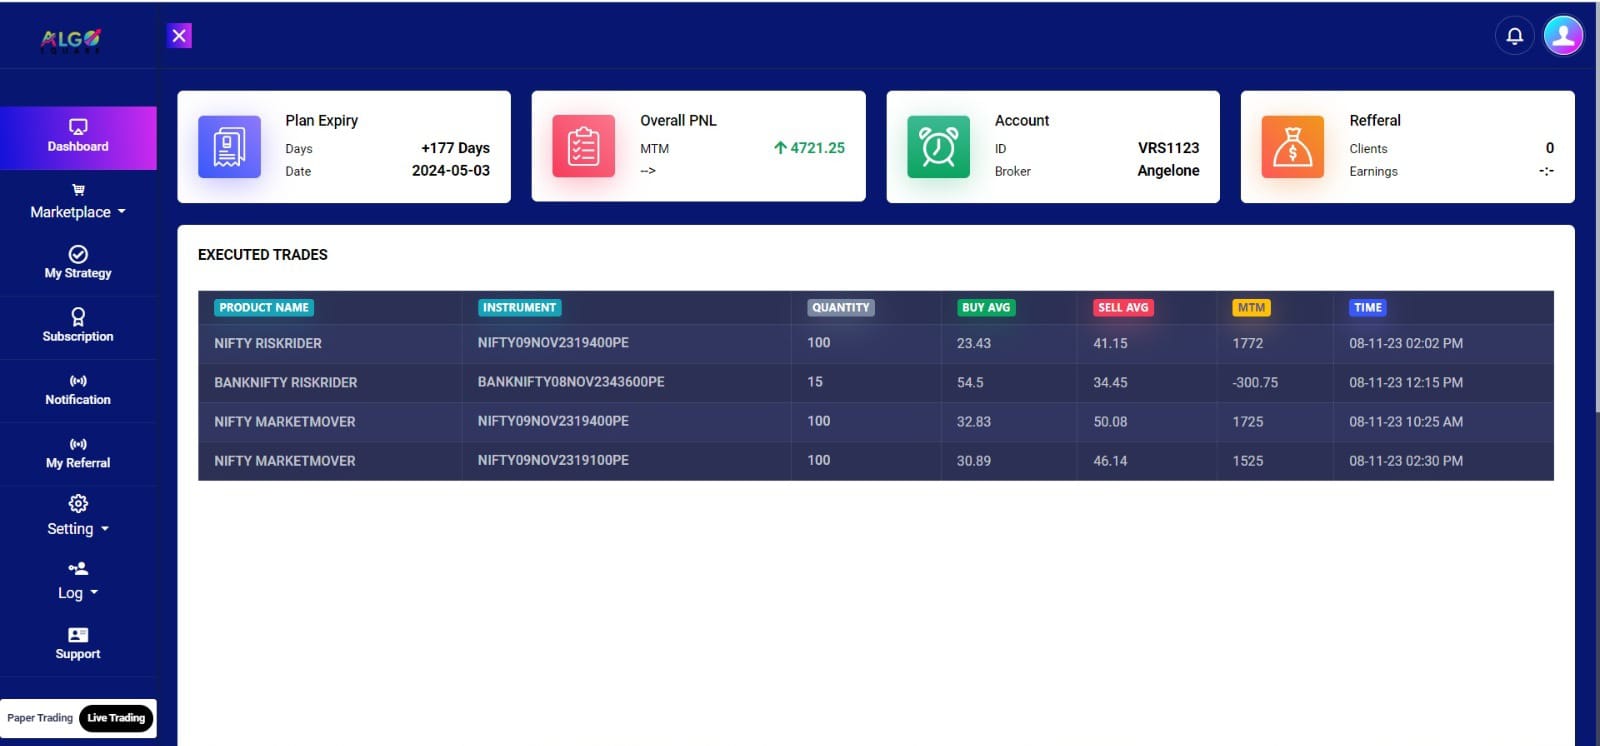Click the Notification broadcast icon
The width and height of the screenshot is (1600, 746).
[x=78, y=381]
